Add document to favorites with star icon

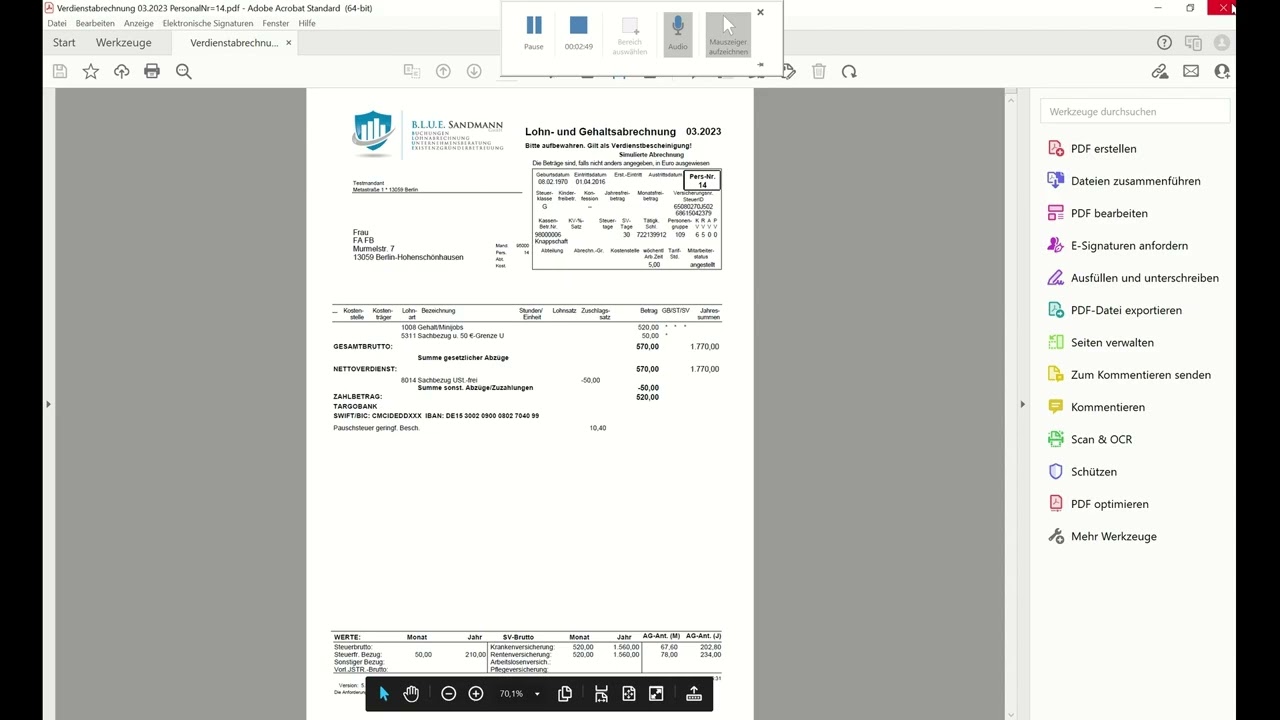click(91, 71)
